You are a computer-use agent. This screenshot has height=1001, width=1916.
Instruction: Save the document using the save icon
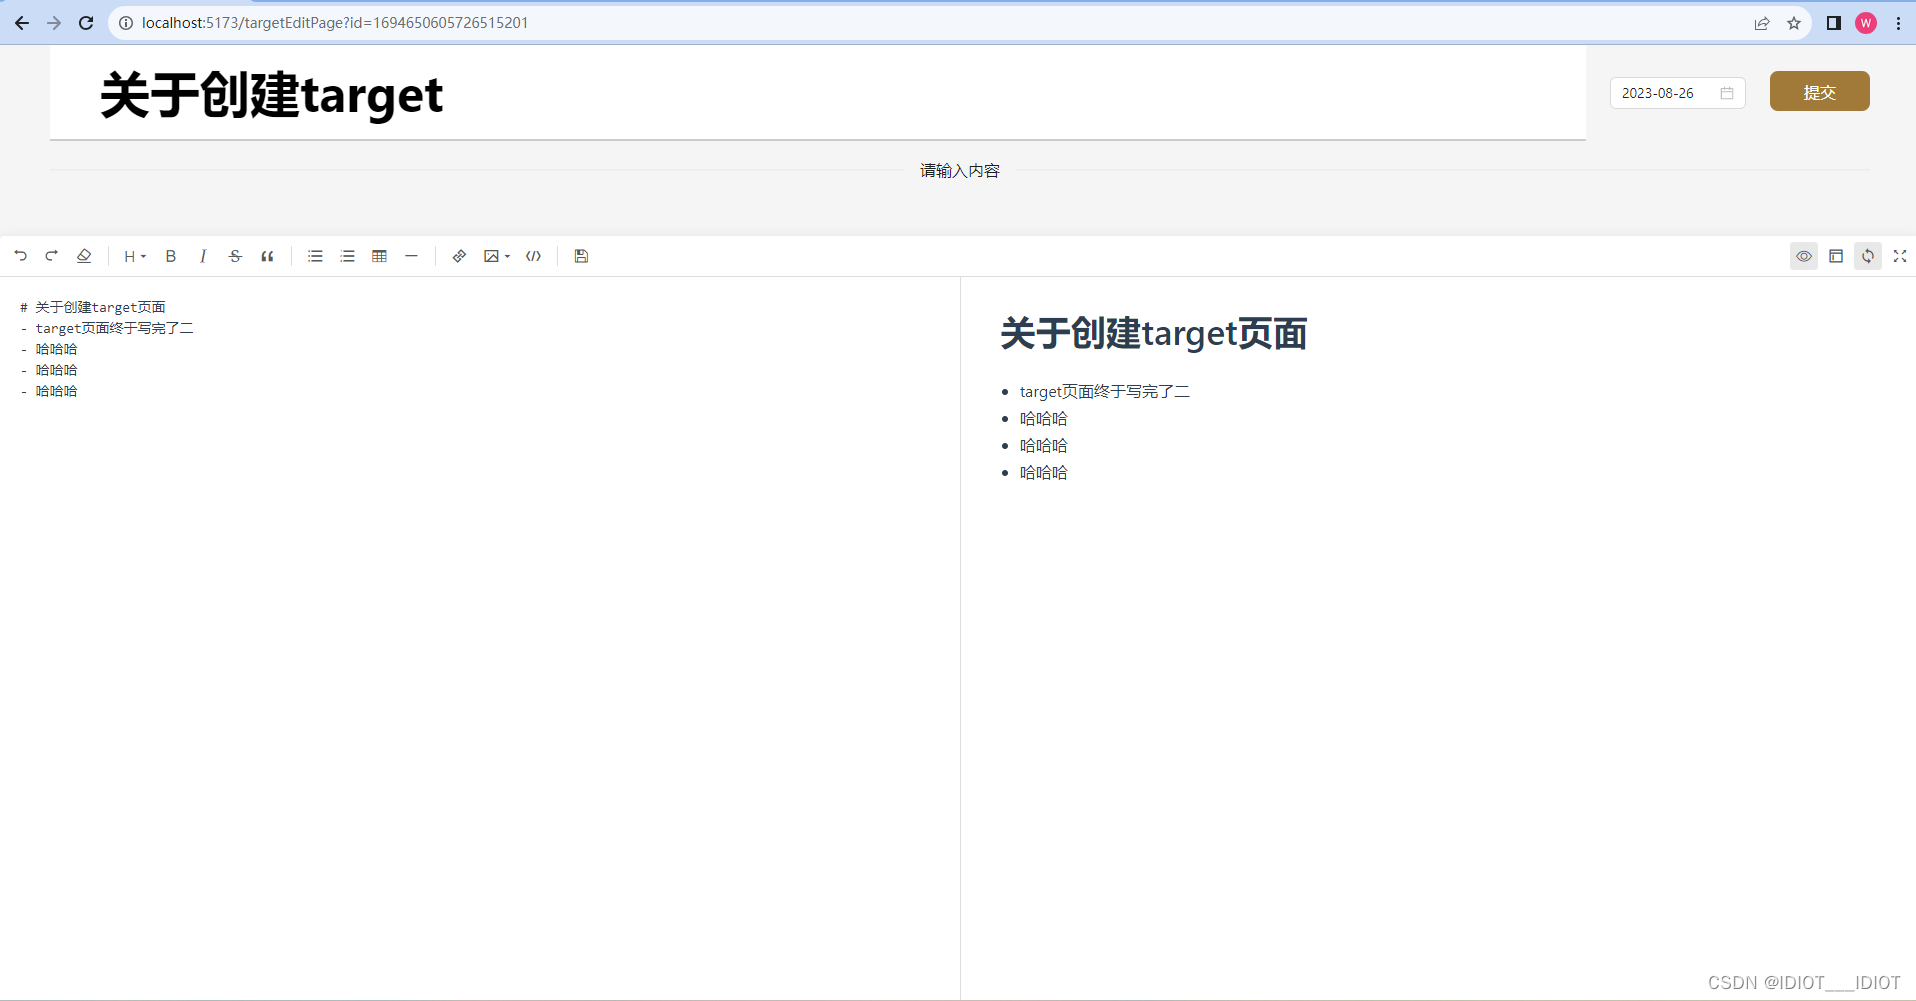[581, 256]
